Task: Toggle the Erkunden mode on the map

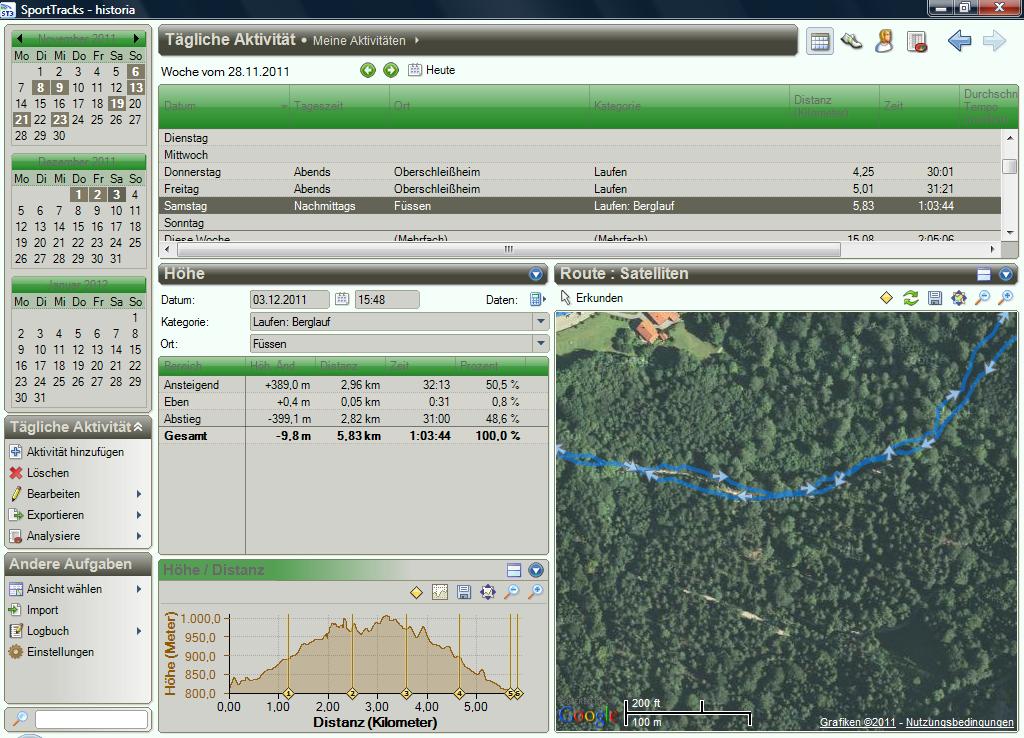Action: pyautogui.click(x=592, y=298)
